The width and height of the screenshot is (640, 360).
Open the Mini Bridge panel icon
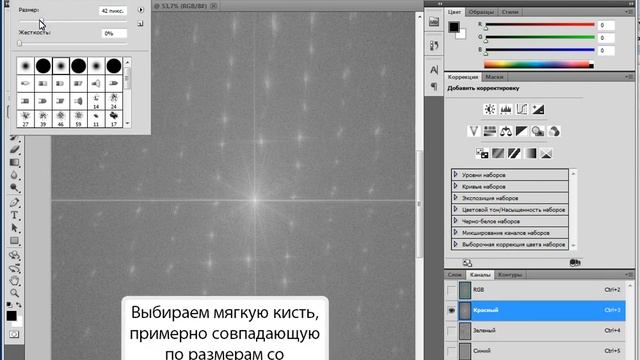[x=434, y=22]
